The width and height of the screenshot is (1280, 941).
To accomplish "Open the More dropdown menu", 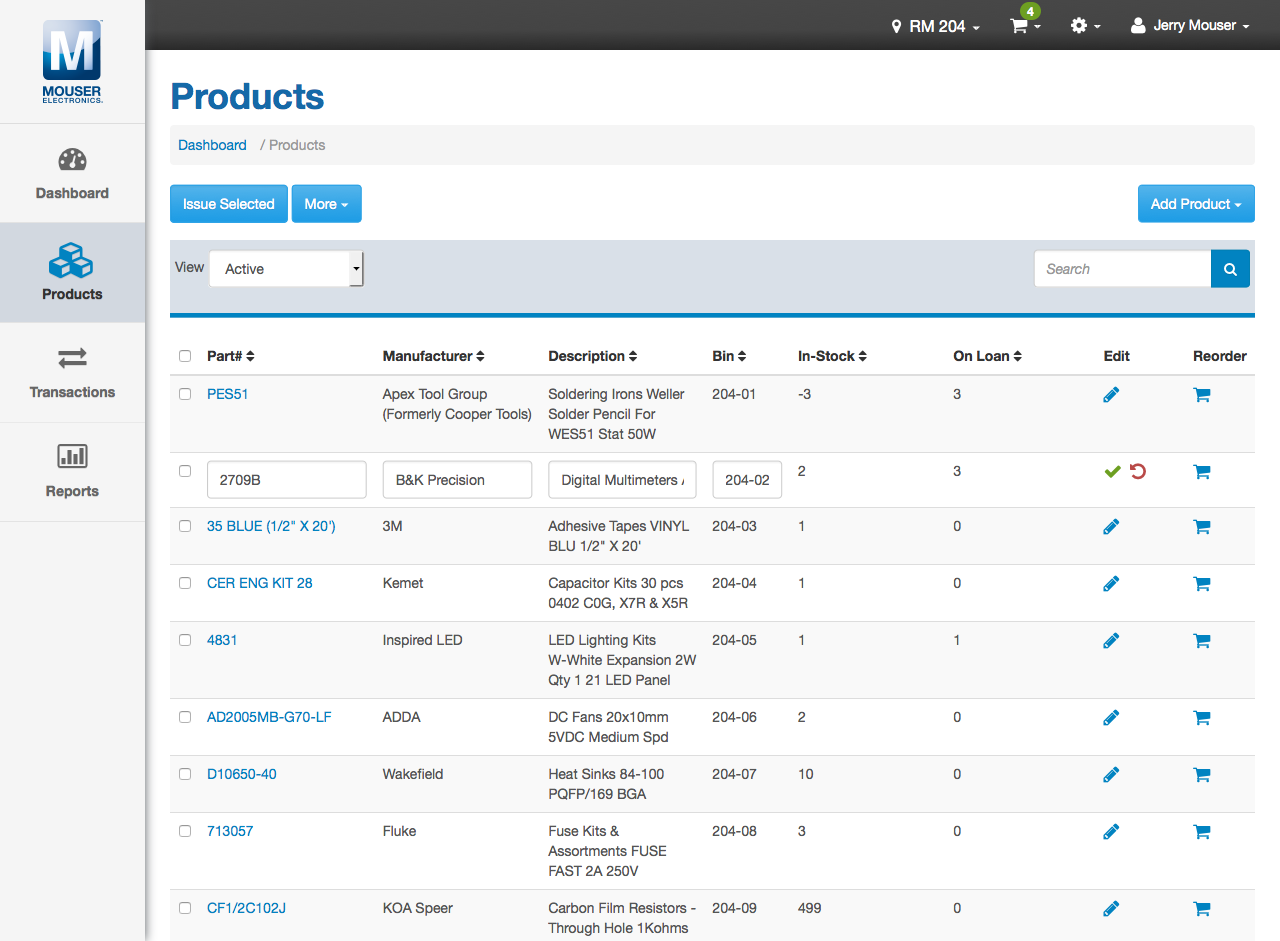I will click(326, 203).
